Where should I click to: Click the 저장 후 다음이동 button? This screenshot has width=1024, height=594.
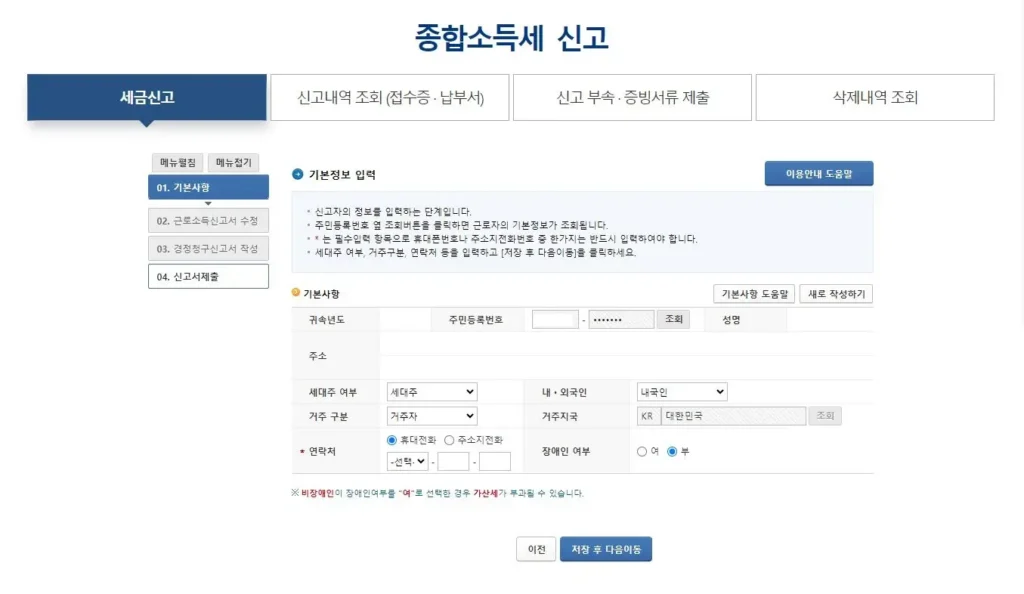(x=606, y=549)
